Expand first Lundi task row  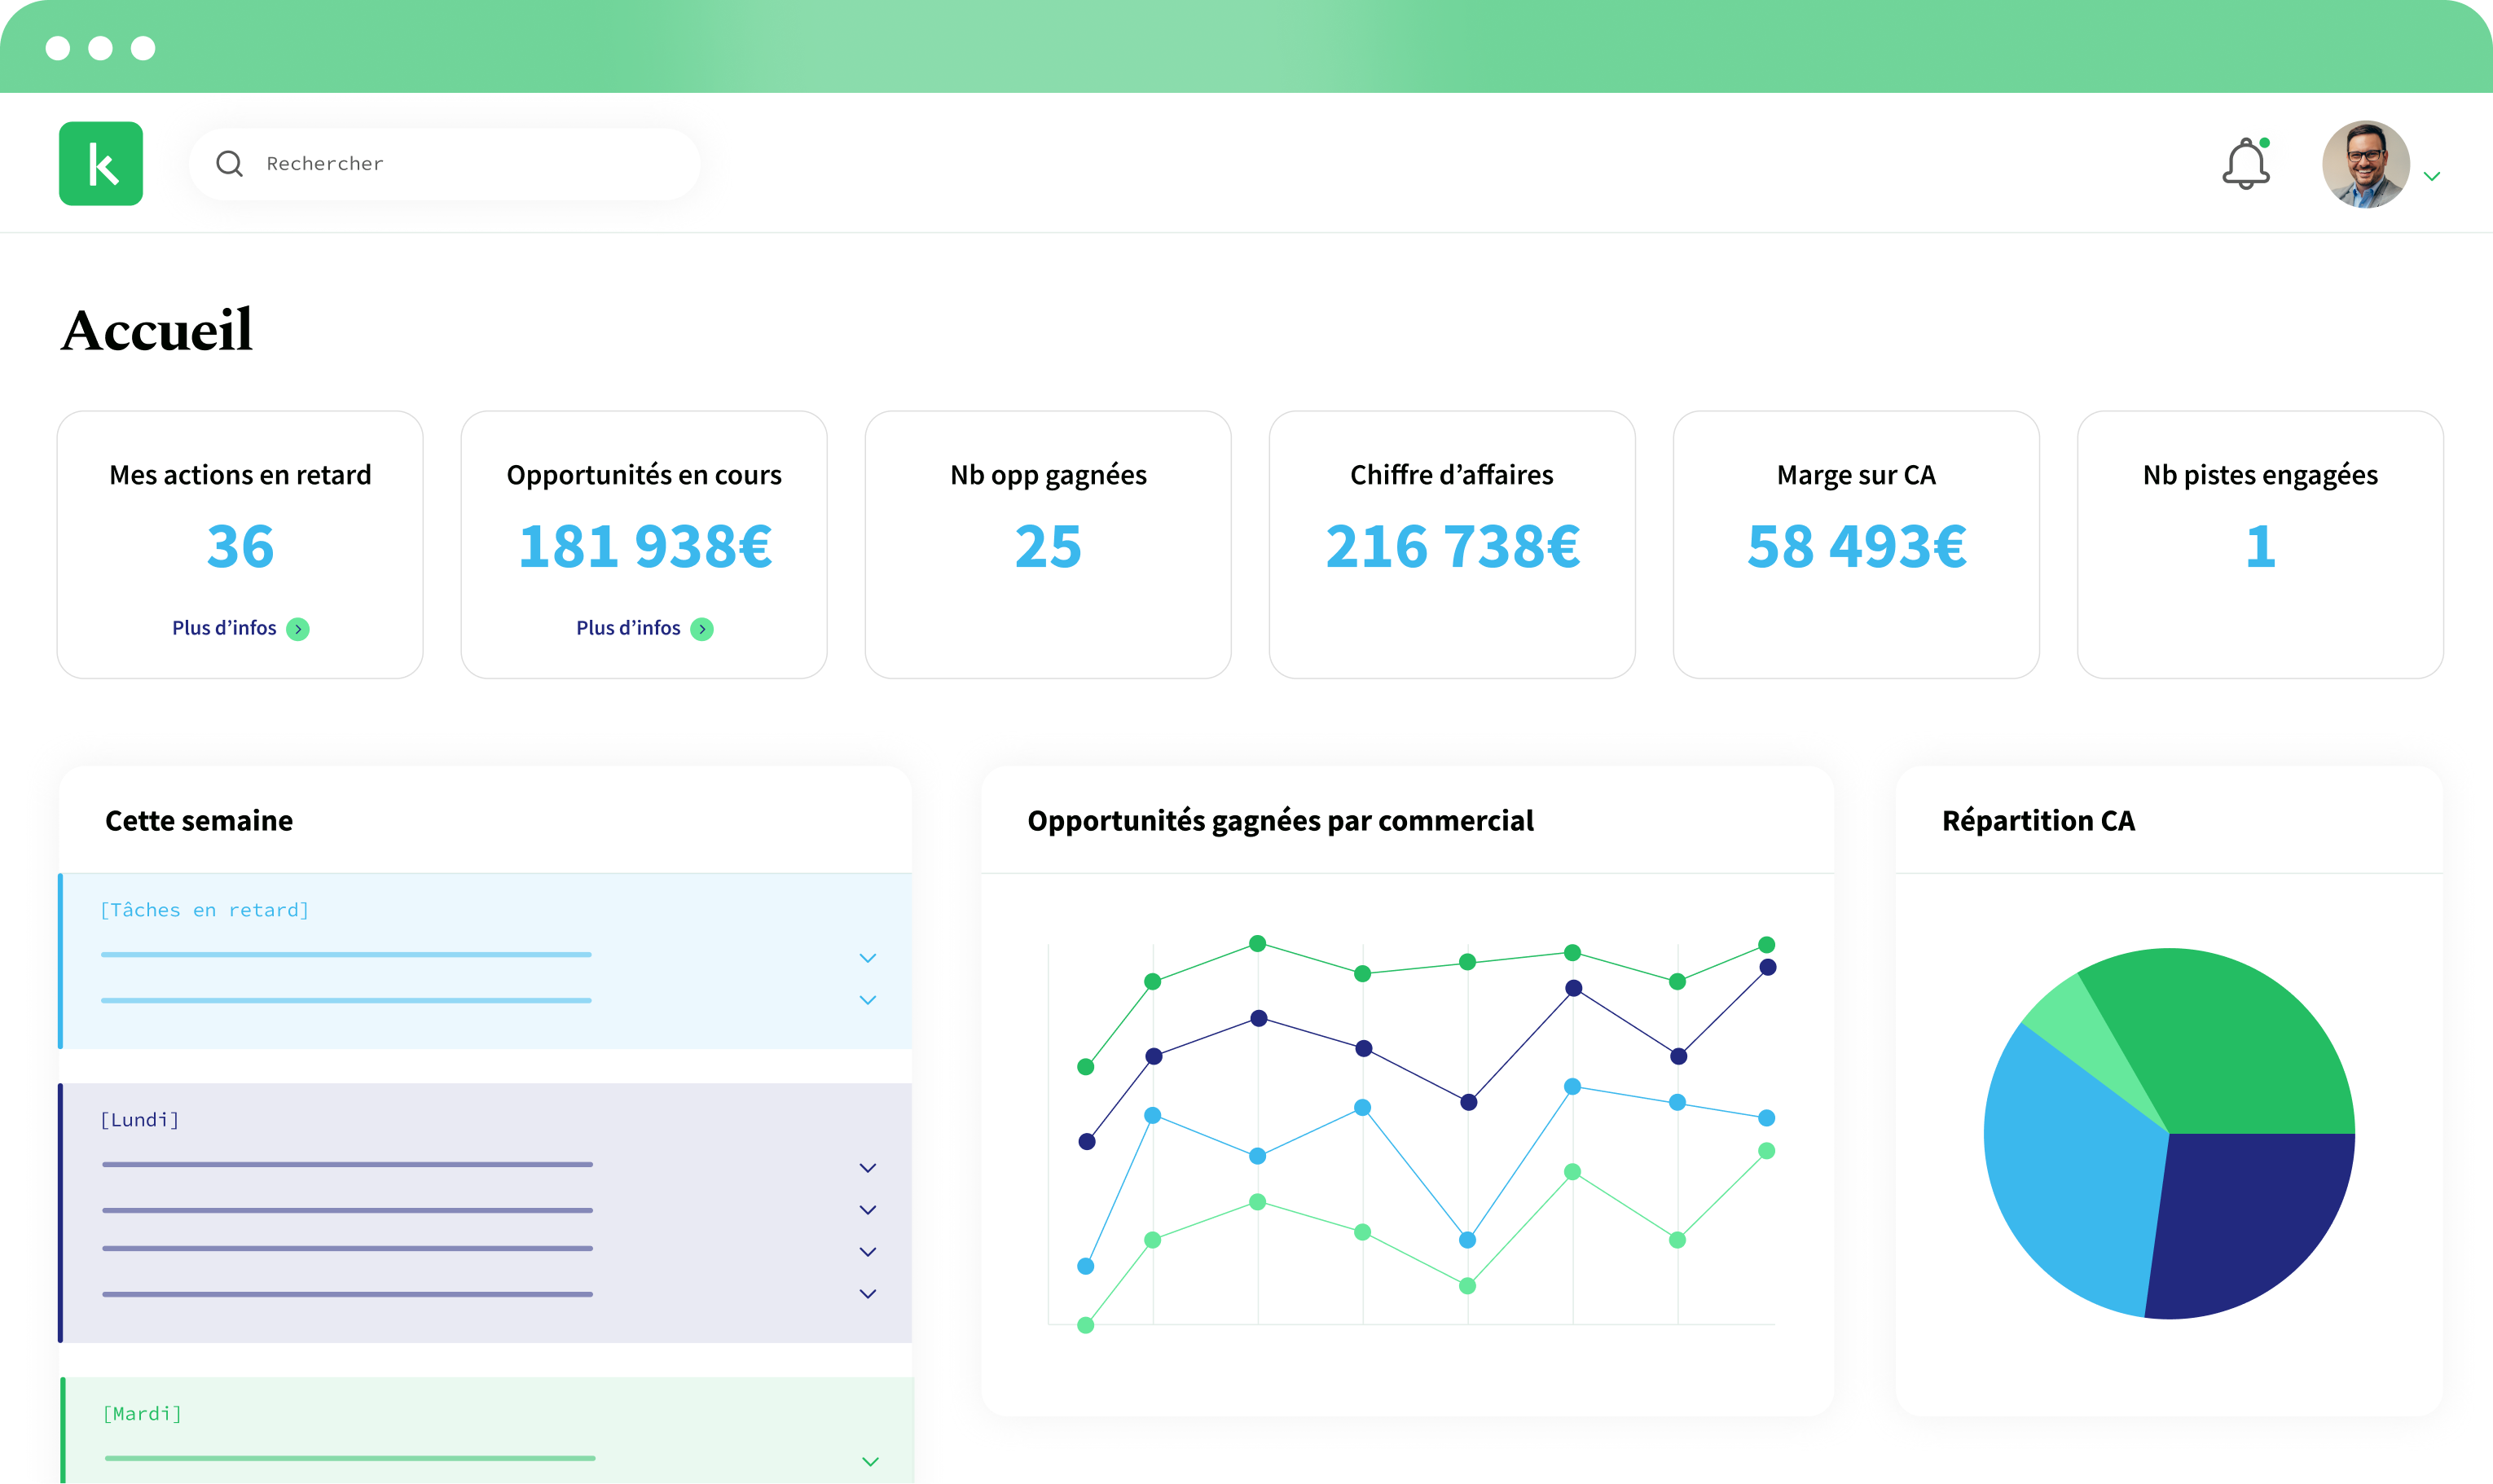[868, 1168]
